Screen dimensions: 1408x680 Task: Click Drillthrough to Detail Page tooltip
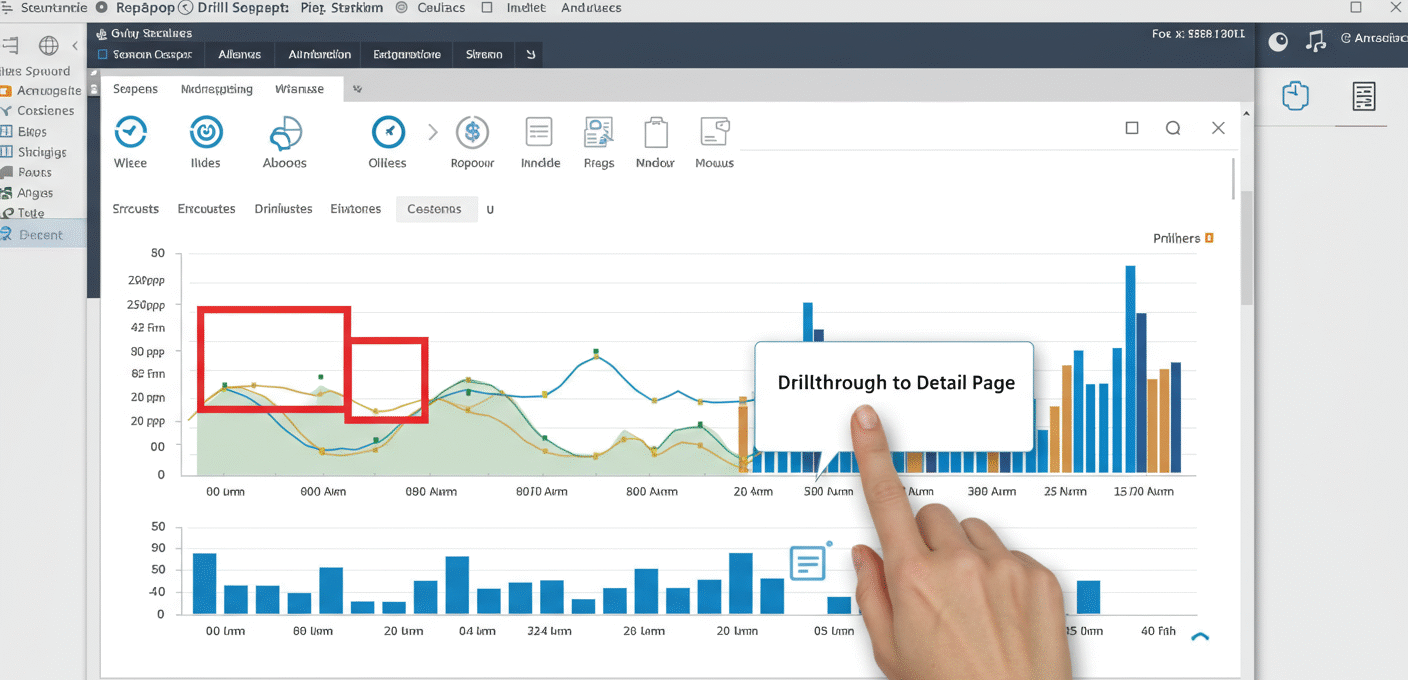(x=895, y=383)
